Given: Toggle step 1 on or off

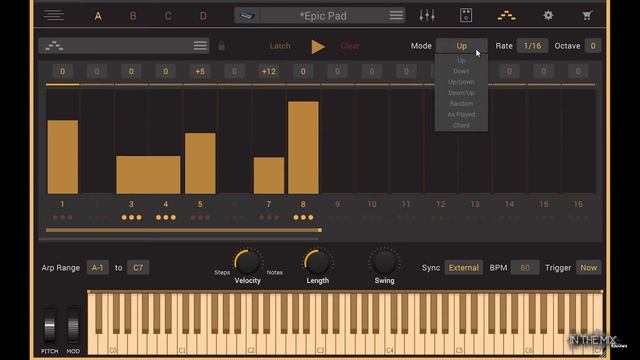Looking at the screenshot, I should 62,204.
